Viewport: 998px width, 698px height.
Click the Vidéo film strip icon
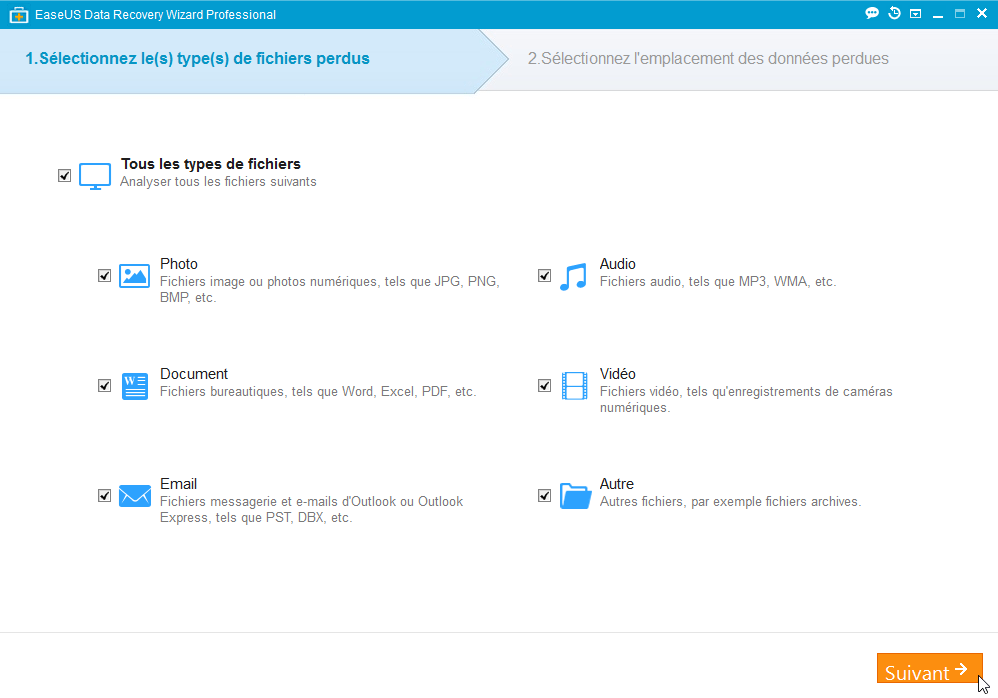click(574, 386)
